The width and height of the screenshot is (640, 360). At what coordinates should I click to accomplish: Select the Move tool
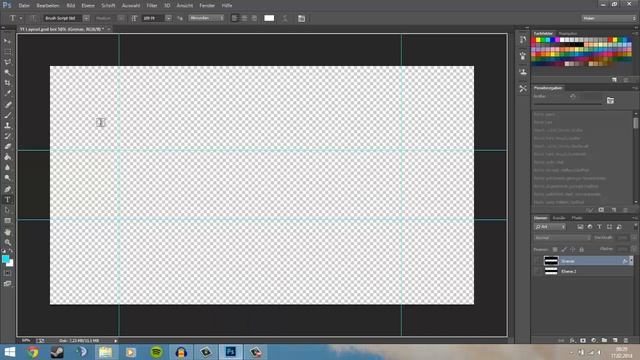tap(7, 41)
